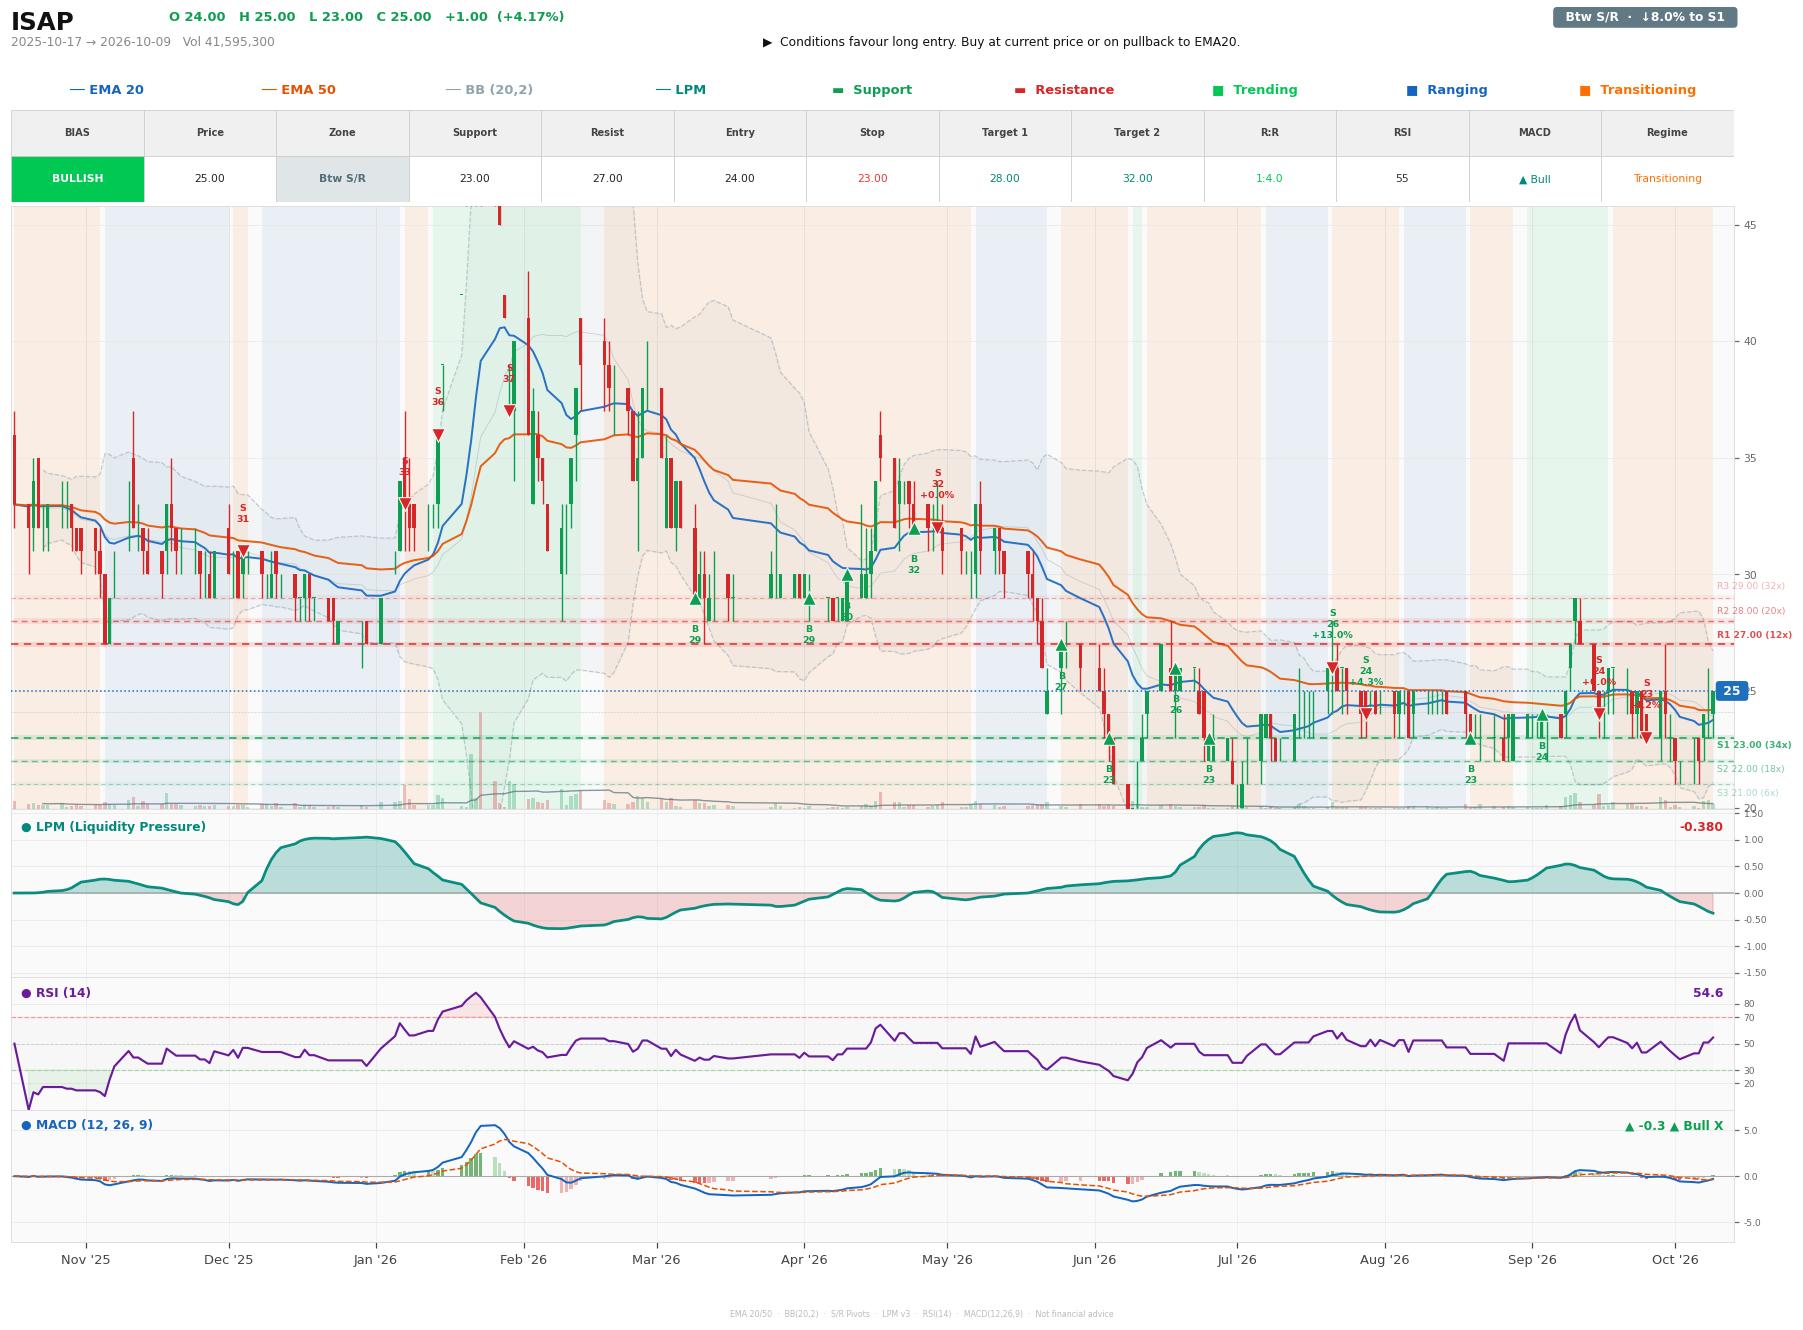Click the Stop value 23.00 in red
Image resolution: width=1803 pixels, height=1330 pixels.
point(872,179)
